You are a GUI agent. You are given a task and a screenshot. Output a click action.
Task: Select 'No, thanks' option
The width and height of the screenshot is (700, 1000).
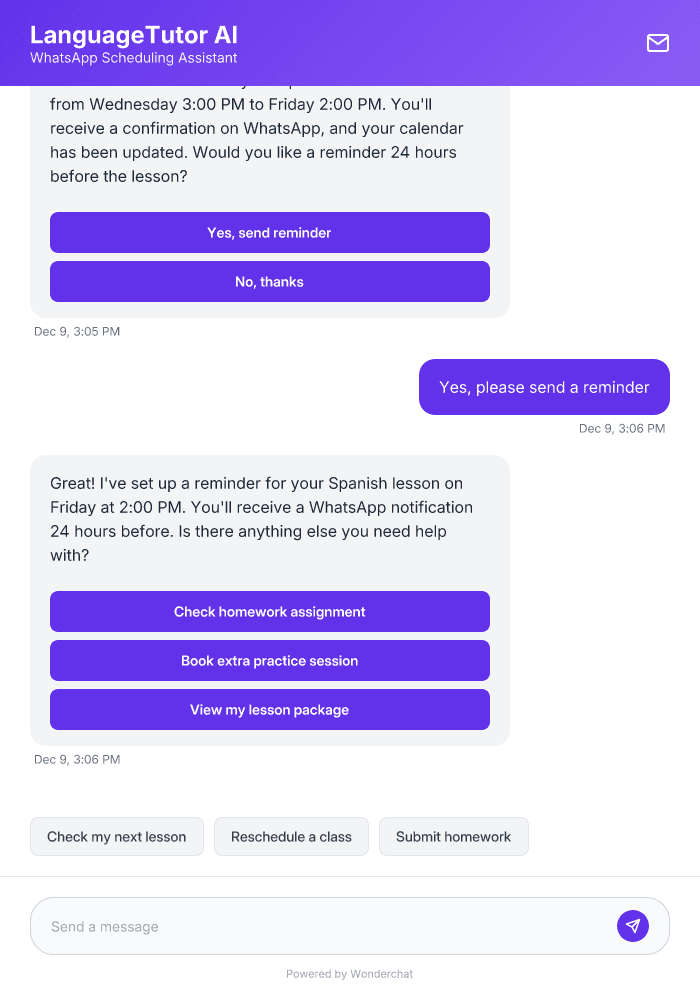click(269, 281)
